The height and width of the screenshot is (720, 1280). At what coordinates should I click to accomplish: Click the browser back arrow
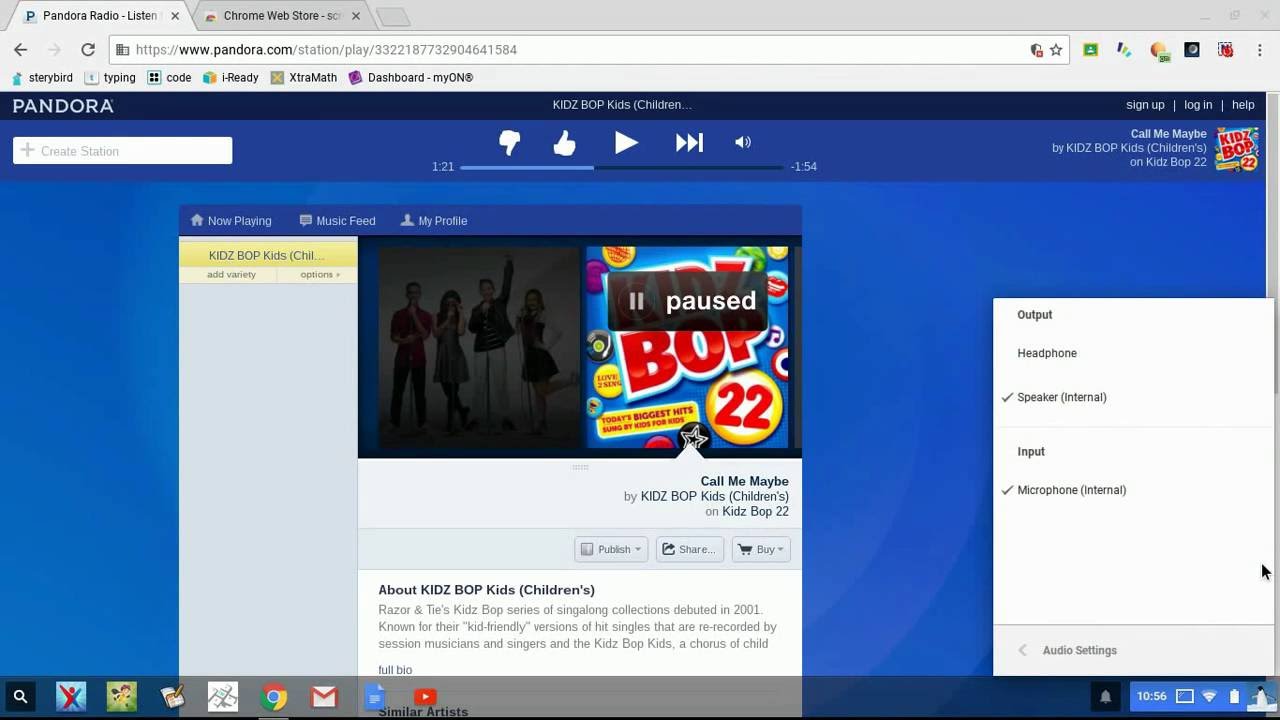coord(21,50)
